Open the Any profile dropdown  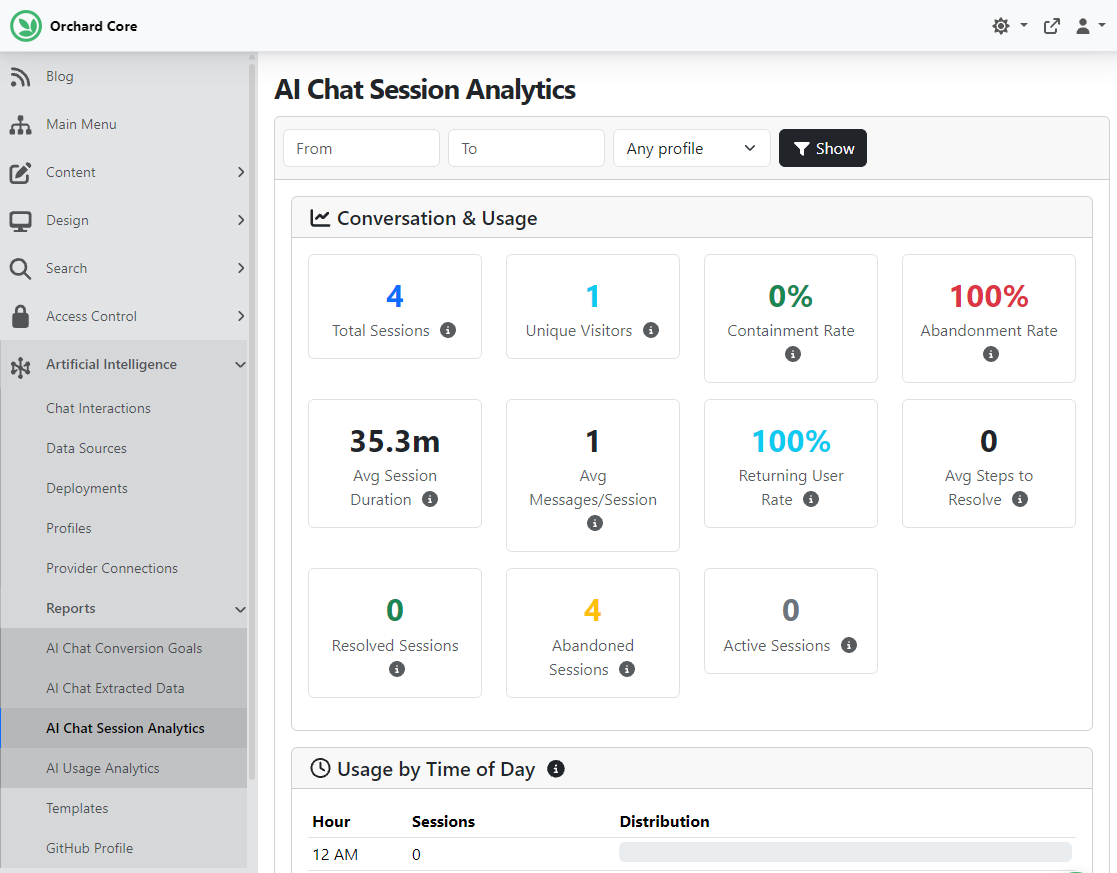point(692,148)
